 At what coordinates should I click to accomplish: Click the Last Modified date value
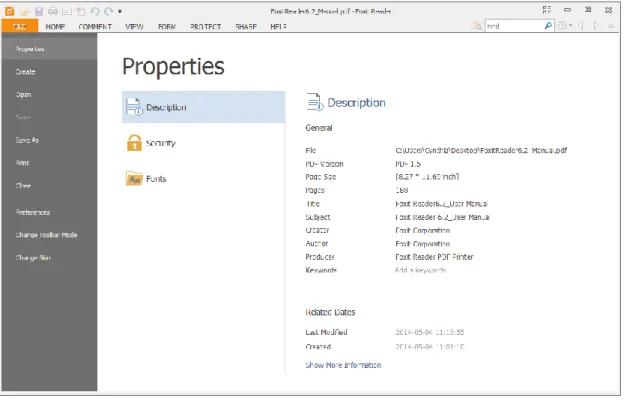point(430,332)
